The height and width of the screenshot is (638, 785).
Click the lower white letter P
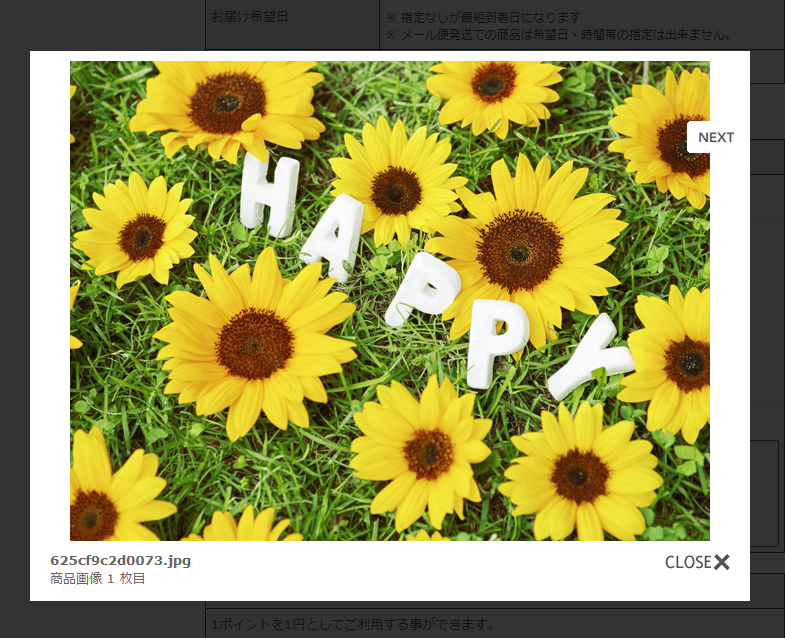tap(497, 342)
